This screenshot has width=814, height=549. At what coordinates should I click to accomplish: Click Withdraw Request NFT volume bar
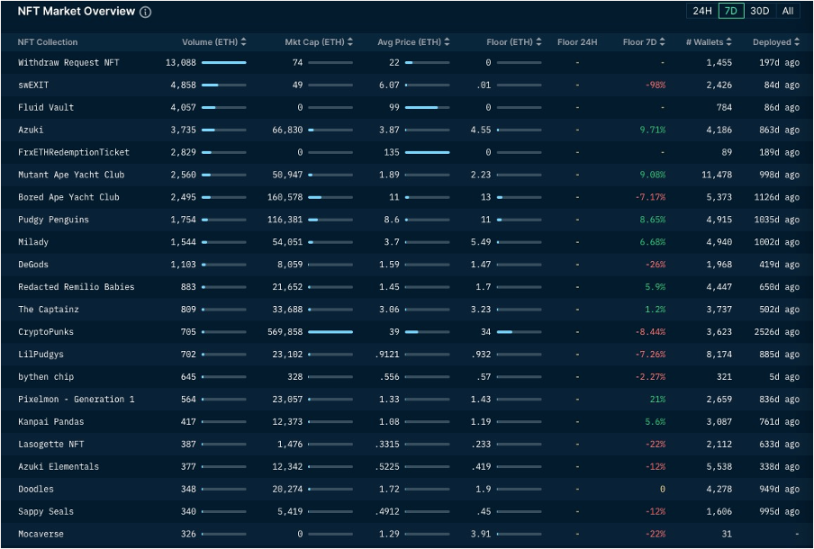click(x=224, y=62)
